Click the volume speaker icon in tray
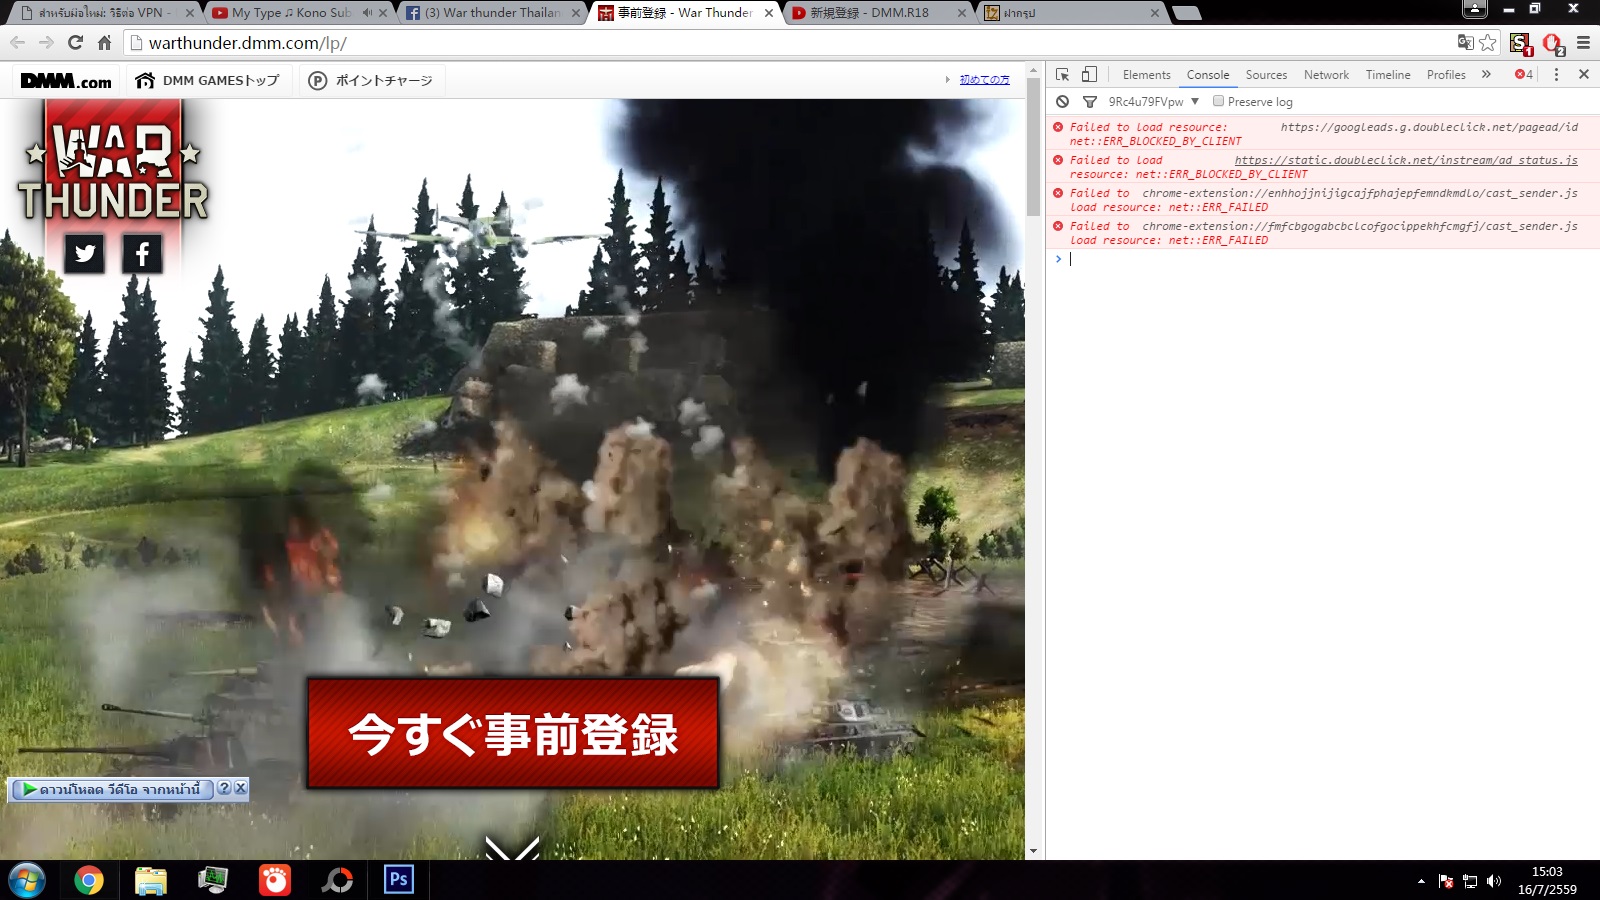Image resolution: width=1600 pixels, height=900 pixels. click(1494, 881)
